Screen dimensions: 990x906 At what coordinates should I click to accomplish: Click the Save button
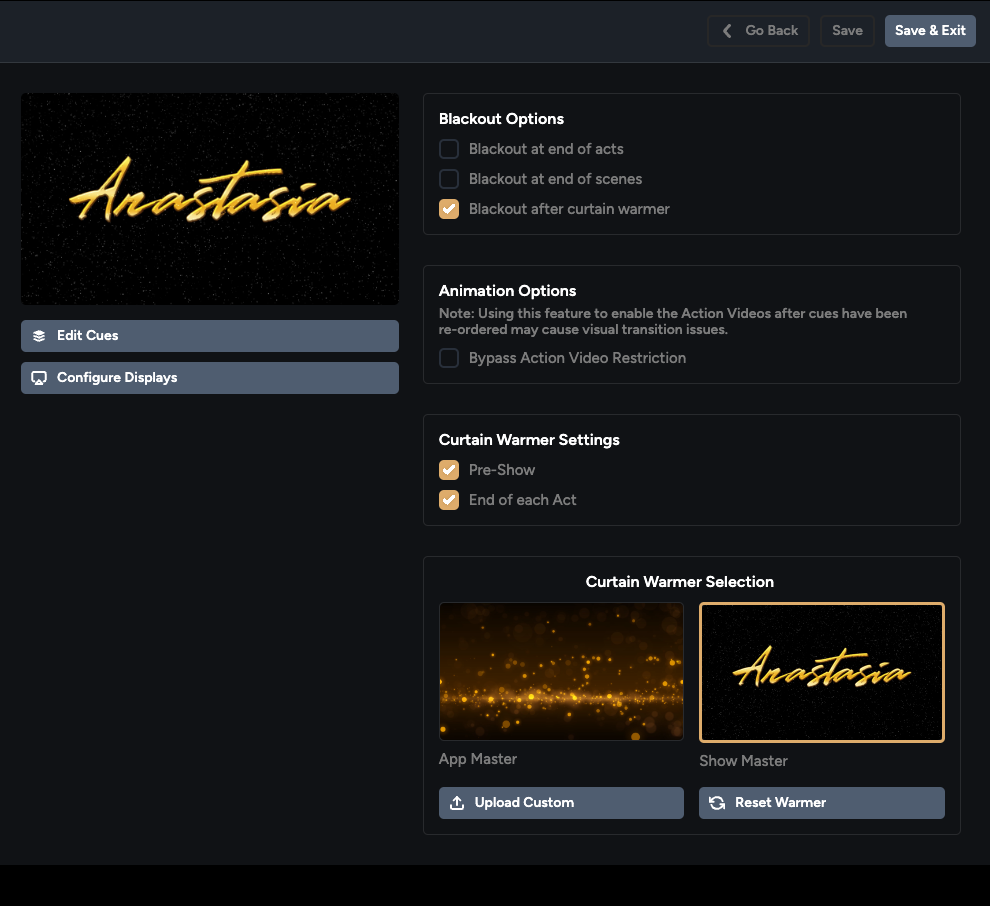coord(847,31)
